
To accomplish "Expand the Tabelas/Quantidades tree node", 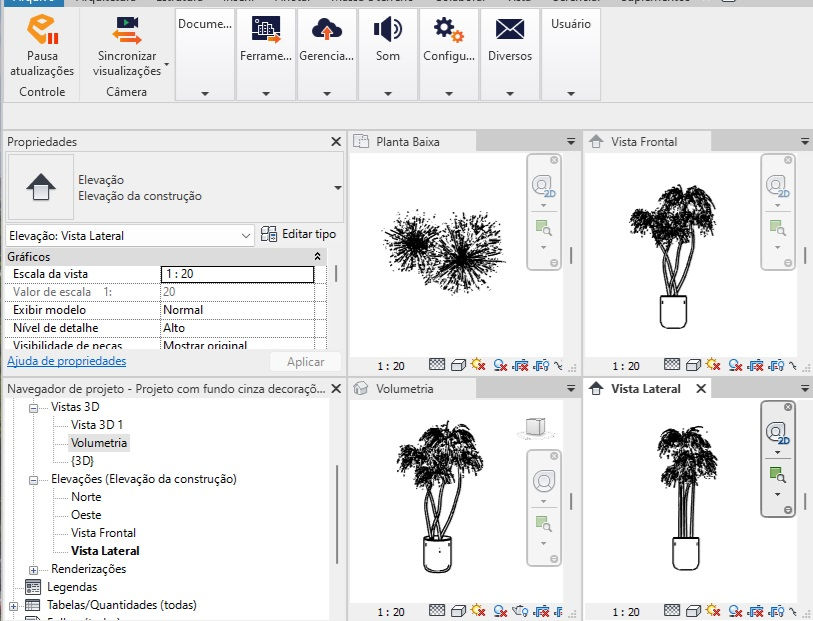I will [13, 606].
